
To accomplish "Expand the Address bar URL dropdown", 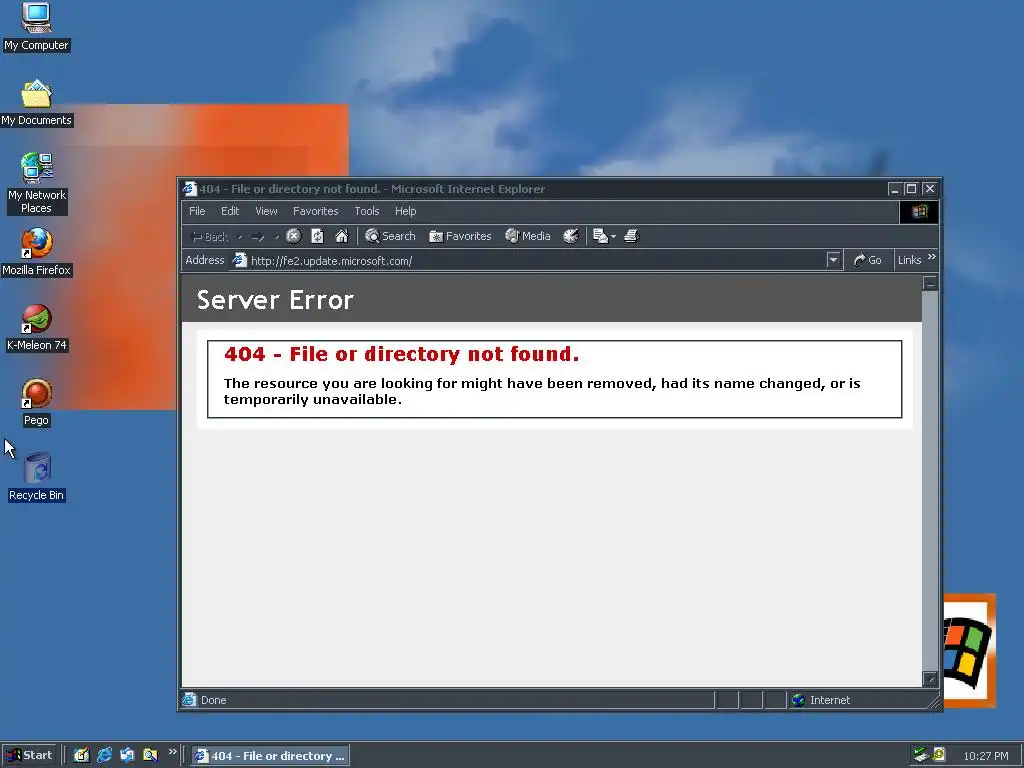I will (833, 260).
